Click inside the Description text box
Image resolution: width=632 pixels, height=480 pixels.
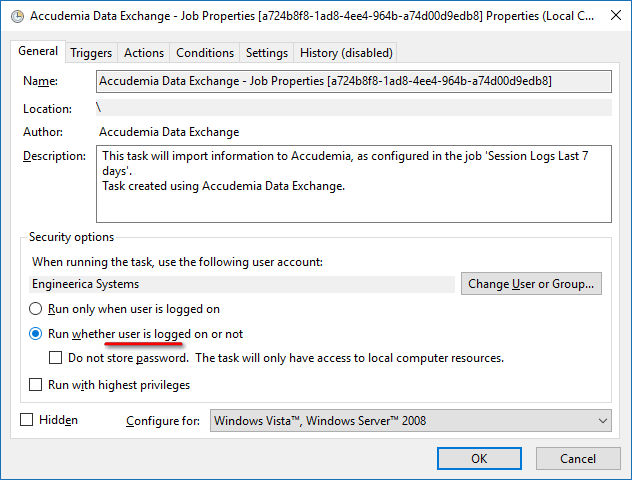(353, 184)
